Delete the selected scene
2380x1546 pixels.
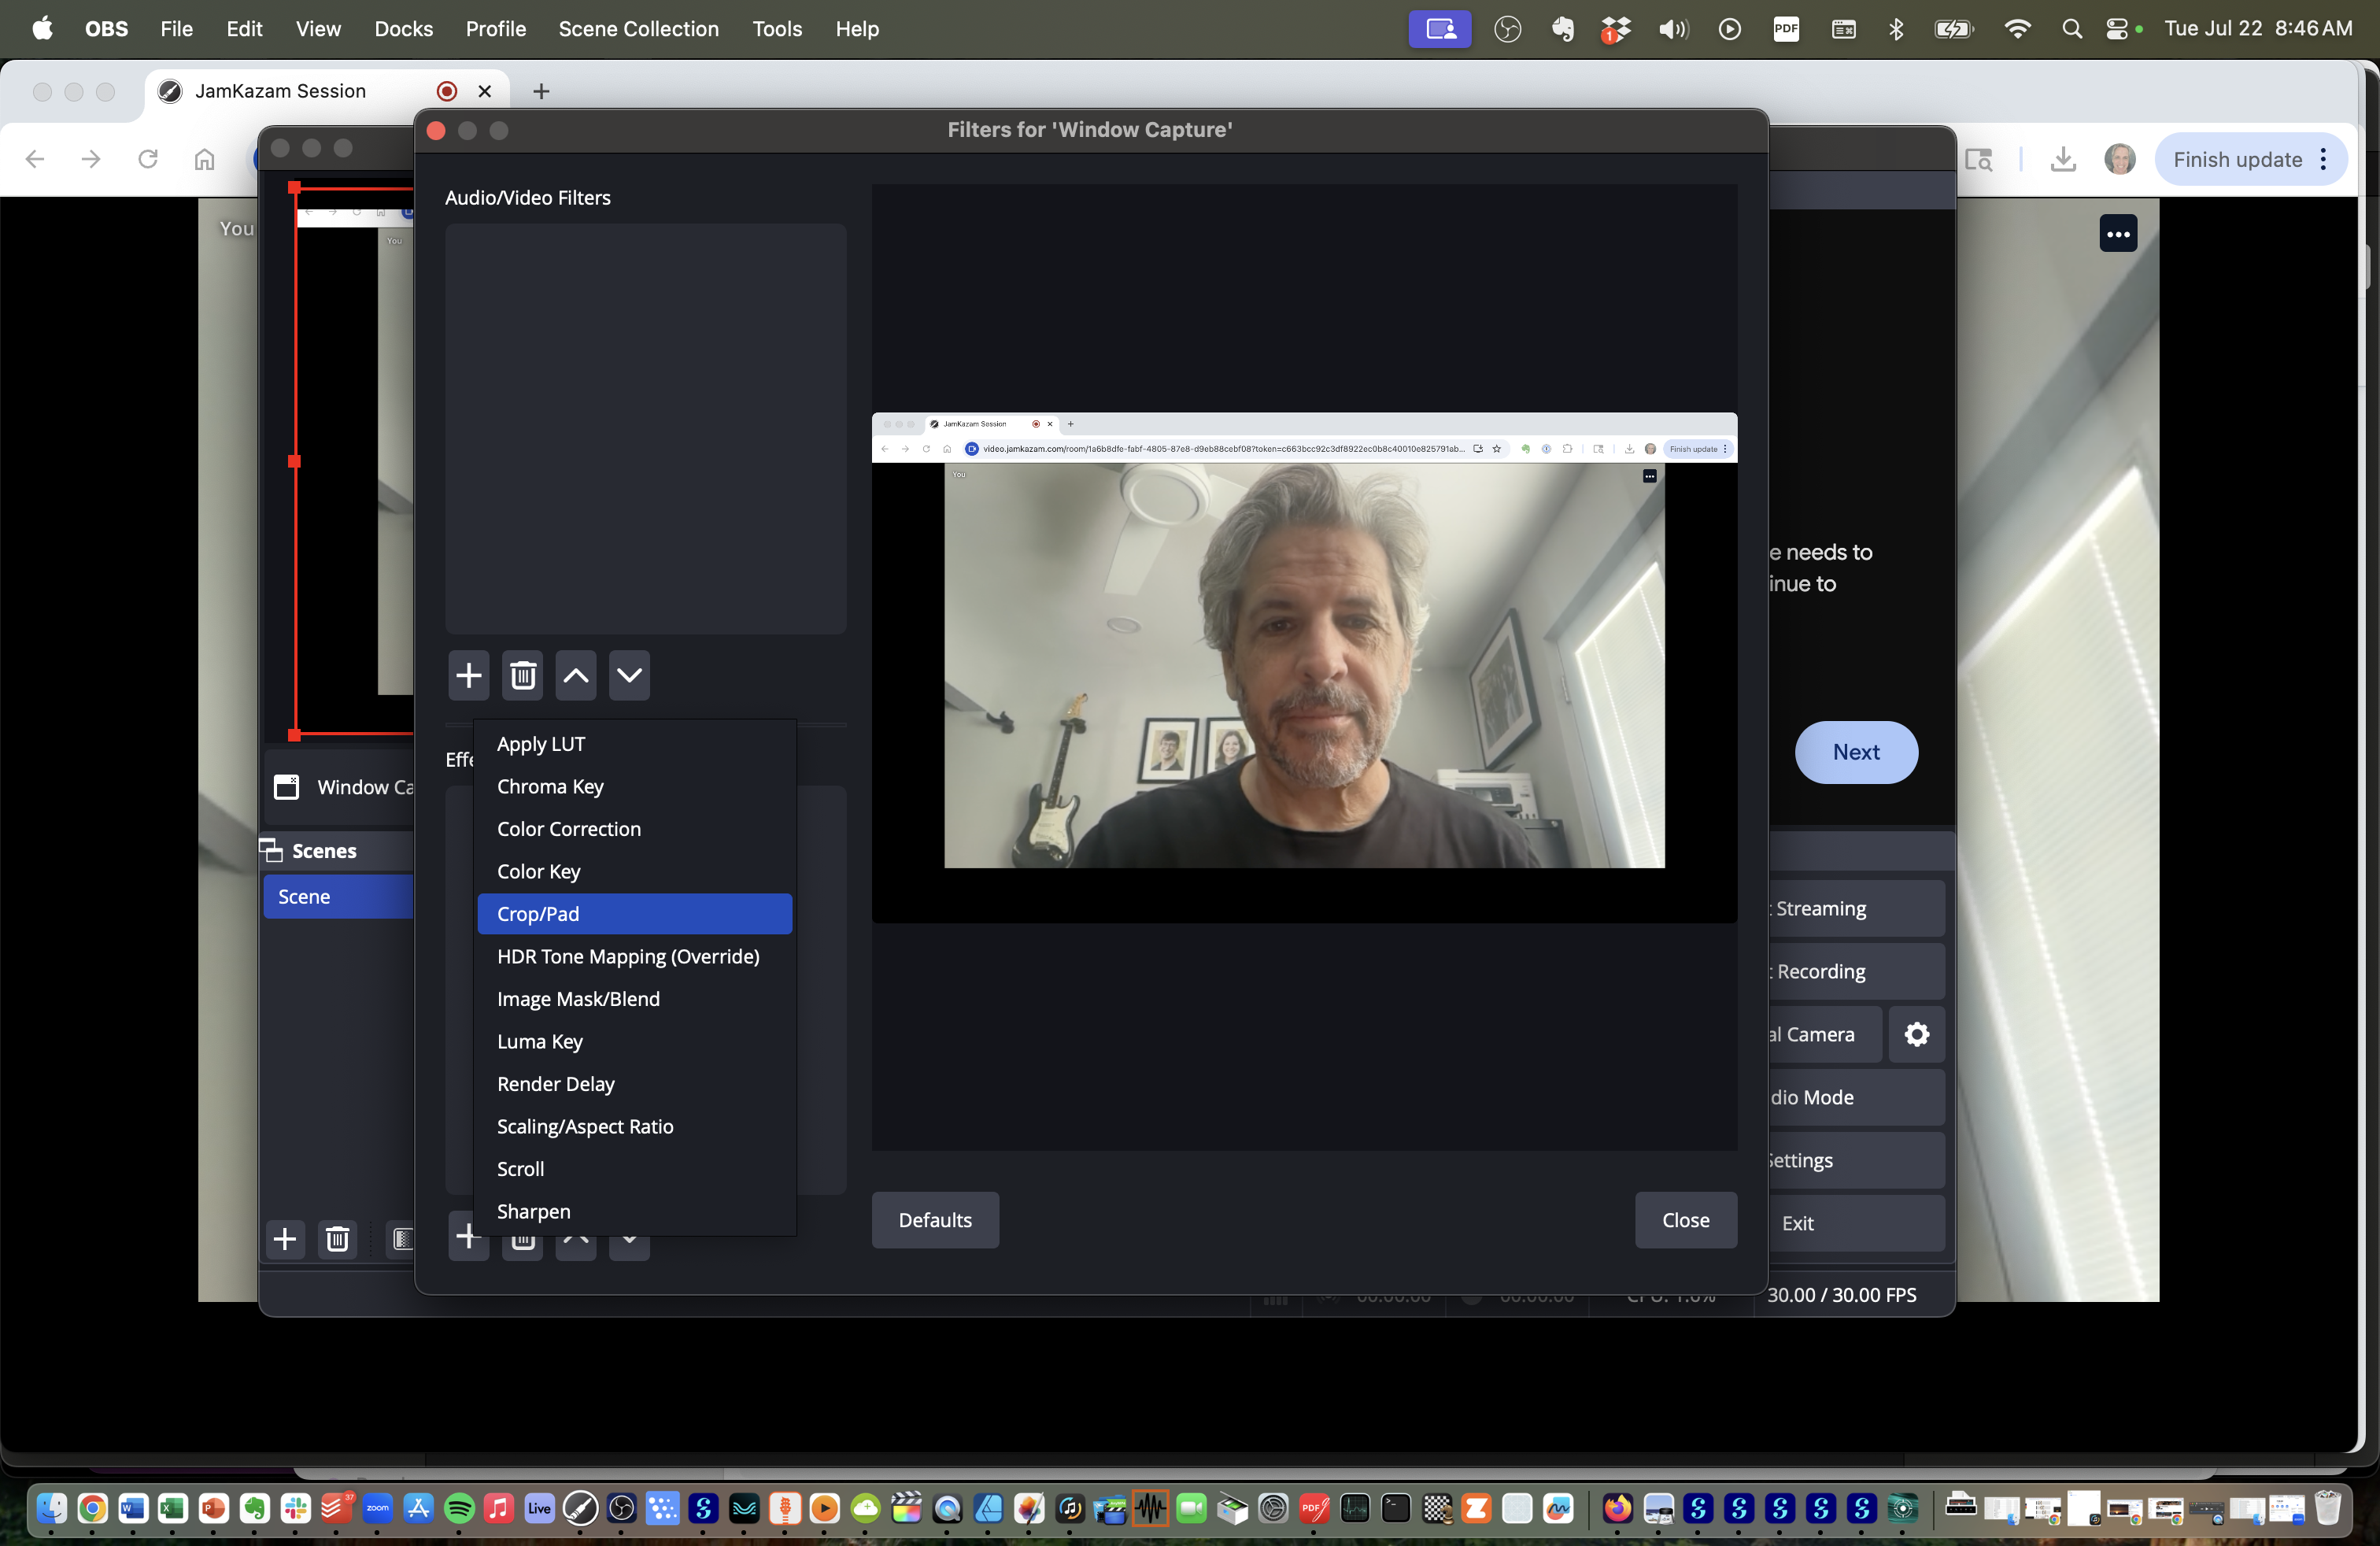pyautogui.click(x=337, y=1239)
